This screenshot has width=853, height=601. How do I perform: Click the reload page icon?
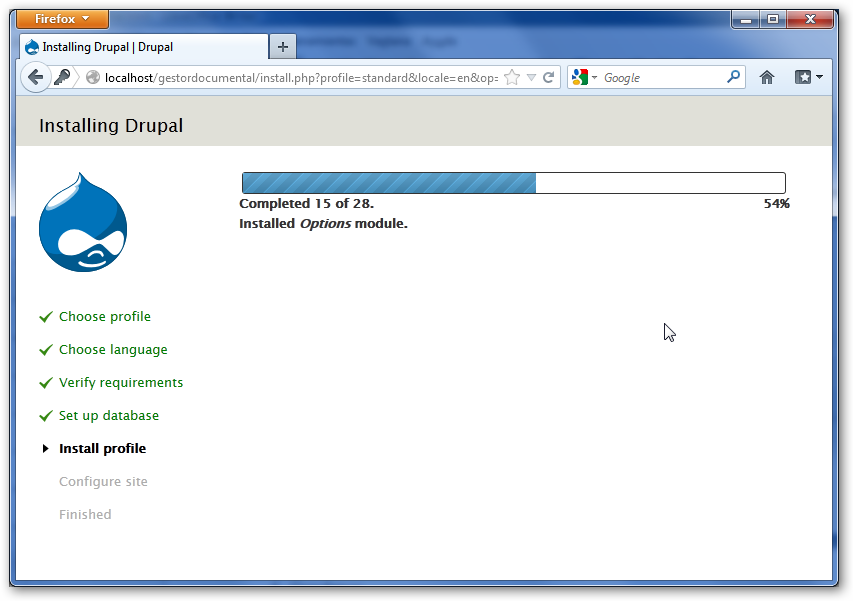549,77
